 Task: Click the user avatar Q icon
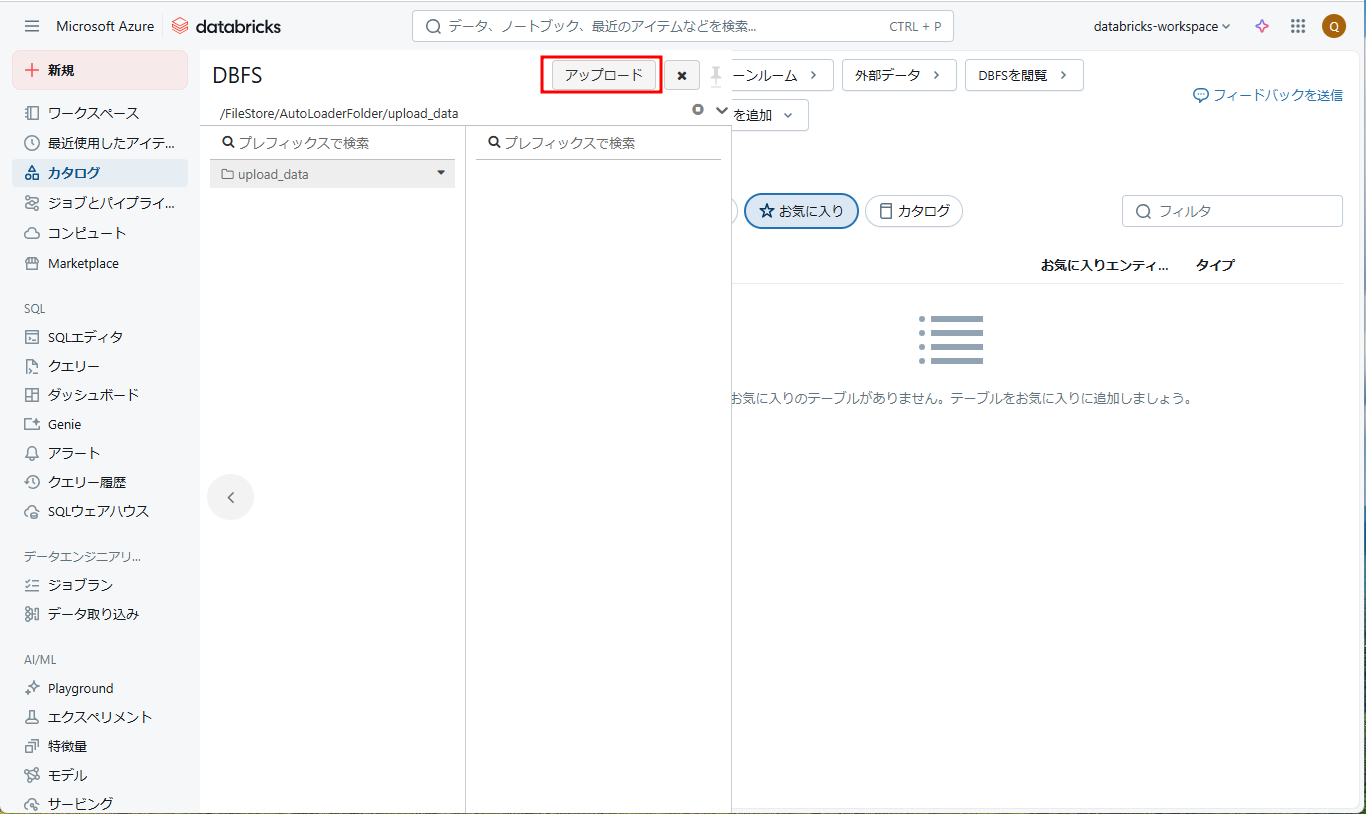click(1333, 26)
